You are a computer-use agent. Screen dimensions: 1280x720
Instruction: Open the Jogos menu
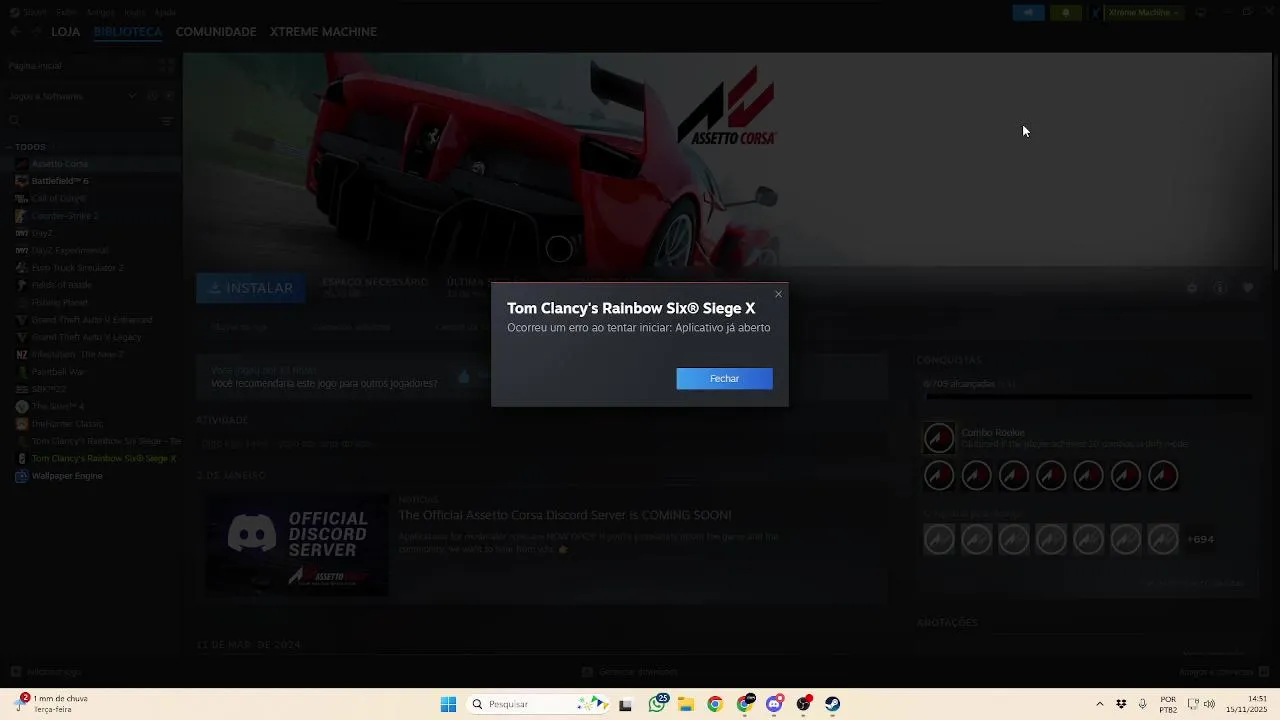(134, 12)
